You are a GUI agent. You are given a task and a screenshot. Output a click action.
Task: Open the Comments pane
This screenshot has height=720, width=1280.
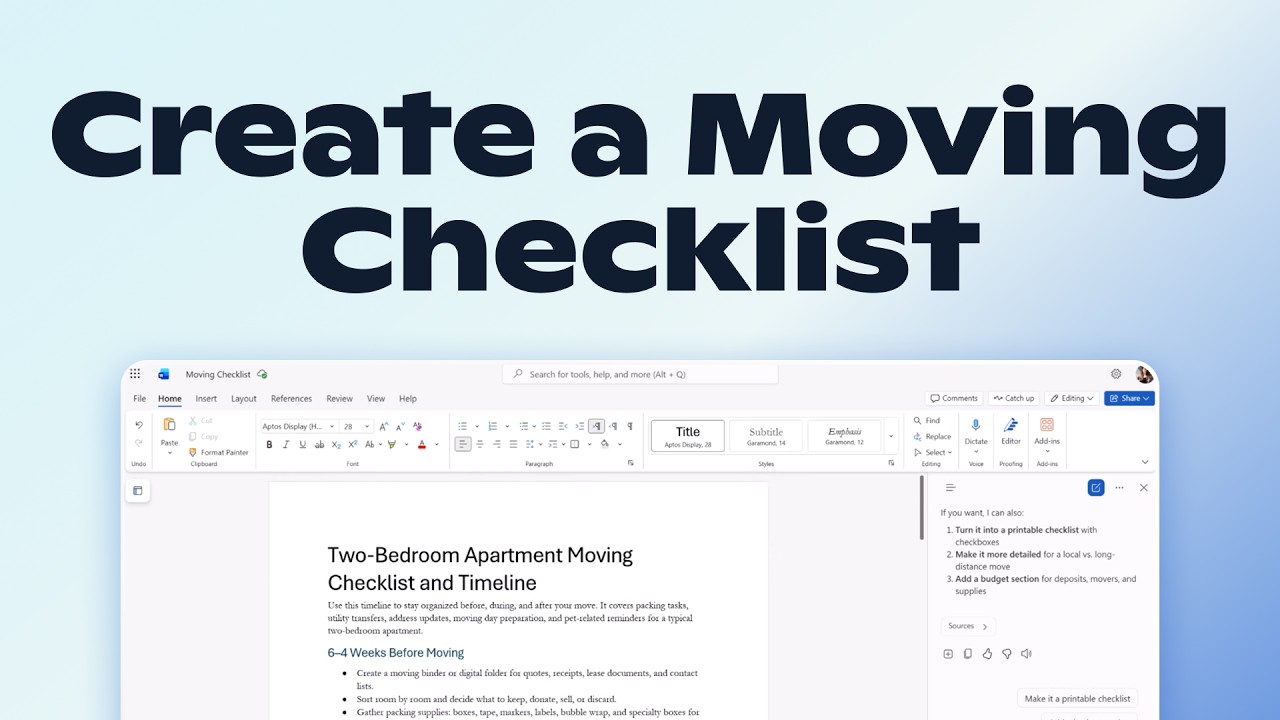[x=954, y=398]
